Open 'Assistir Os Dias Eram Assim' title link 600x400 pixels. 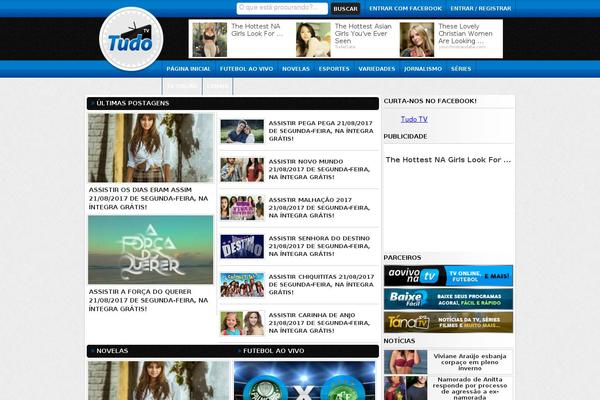pos(148,198)
